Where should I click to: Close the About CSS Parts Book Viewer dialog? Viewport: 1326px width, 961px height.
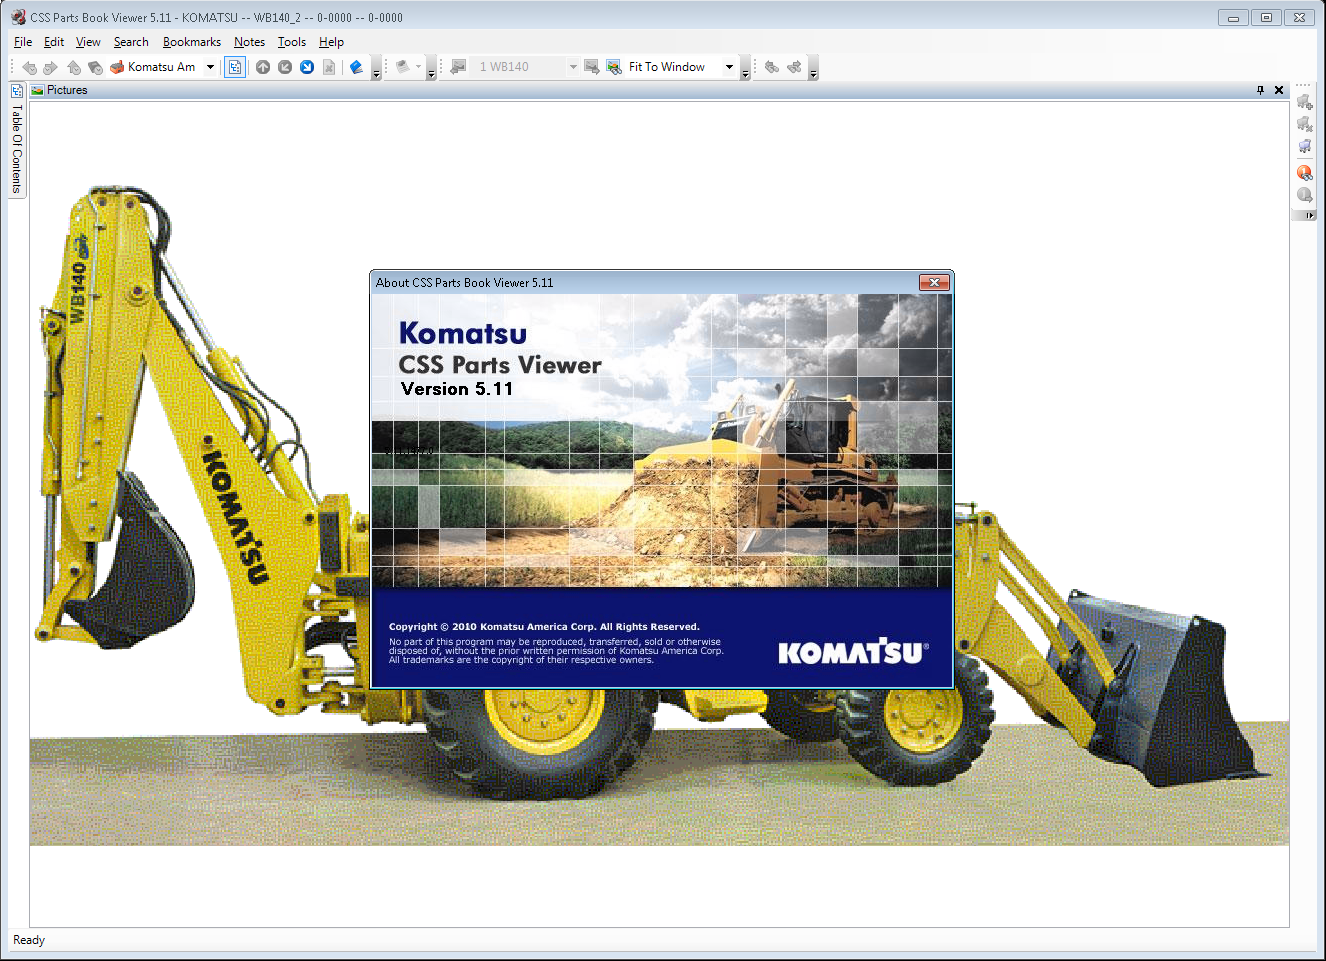933,283
